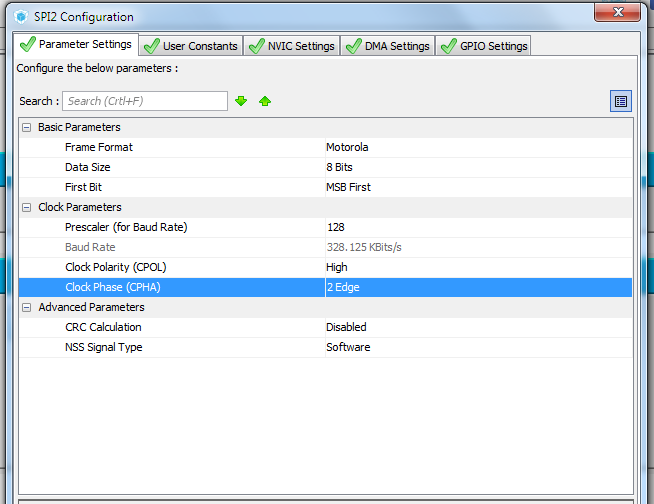Click the NSS Signal Type value Software
The height and width of the screenshot is (504, 654).
[x=348, y=348]
